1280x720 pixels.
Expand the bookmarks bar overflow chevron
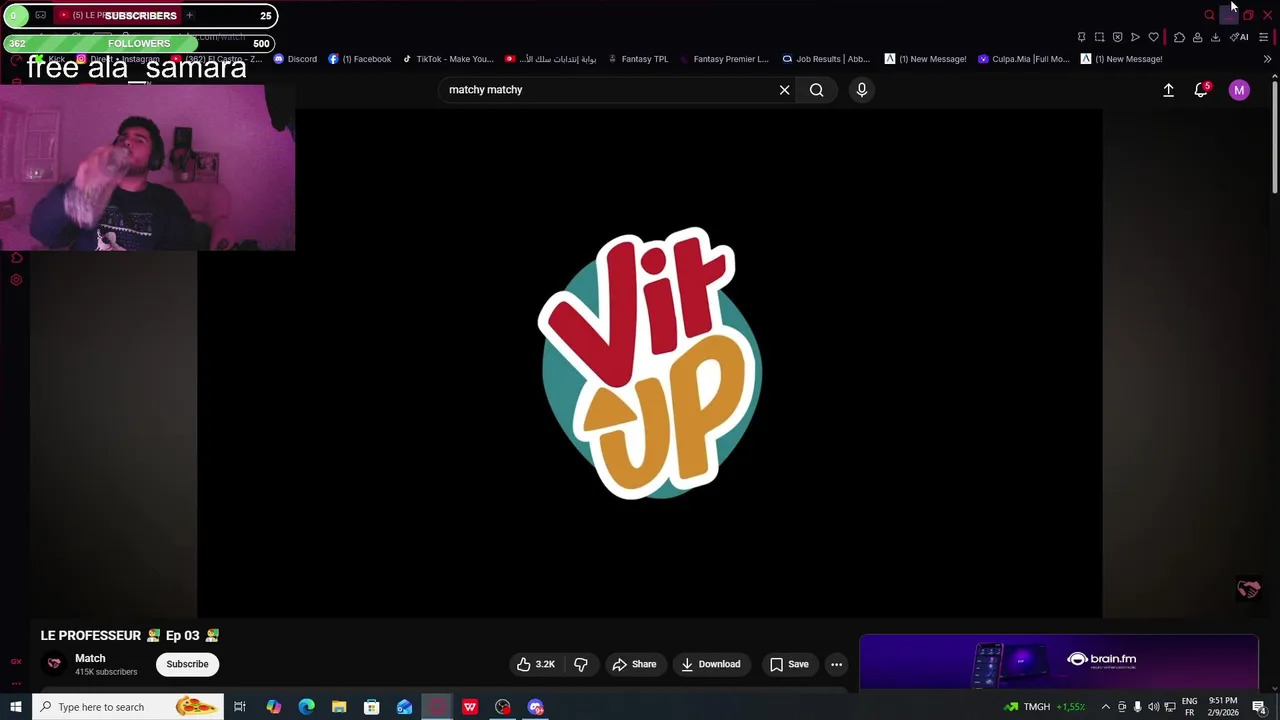1267,59
